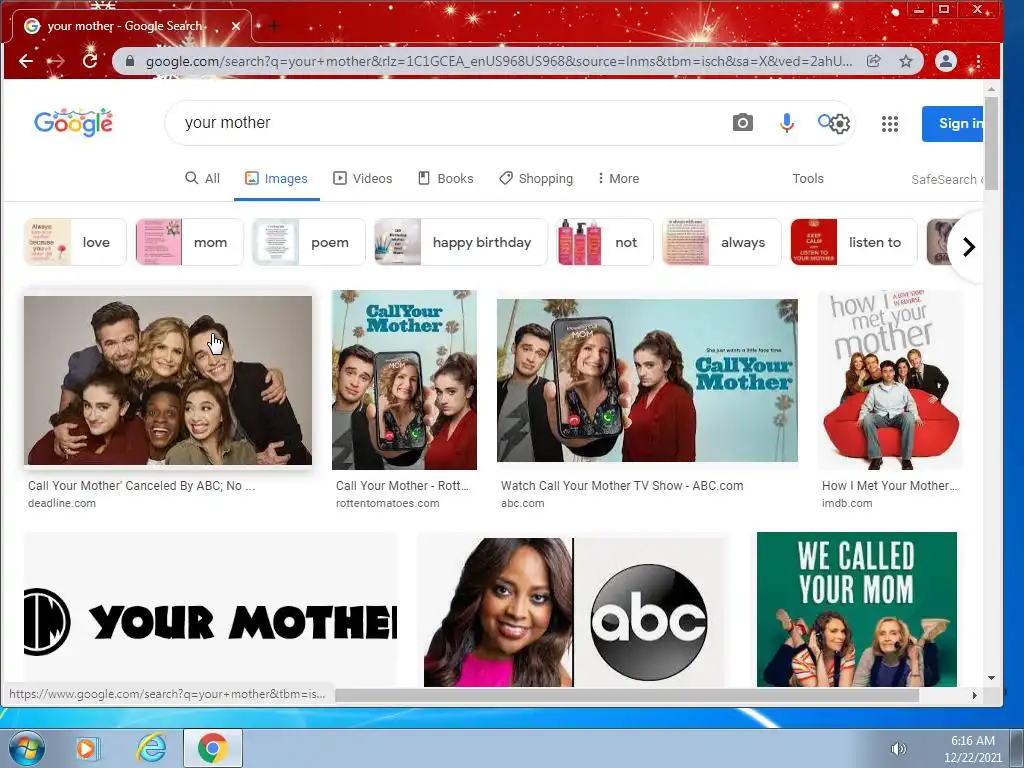Image resolution: width=1024 pixels, height=768 pixels.
Task: Click the address bar URL
Action: click(x=499, y=61)
